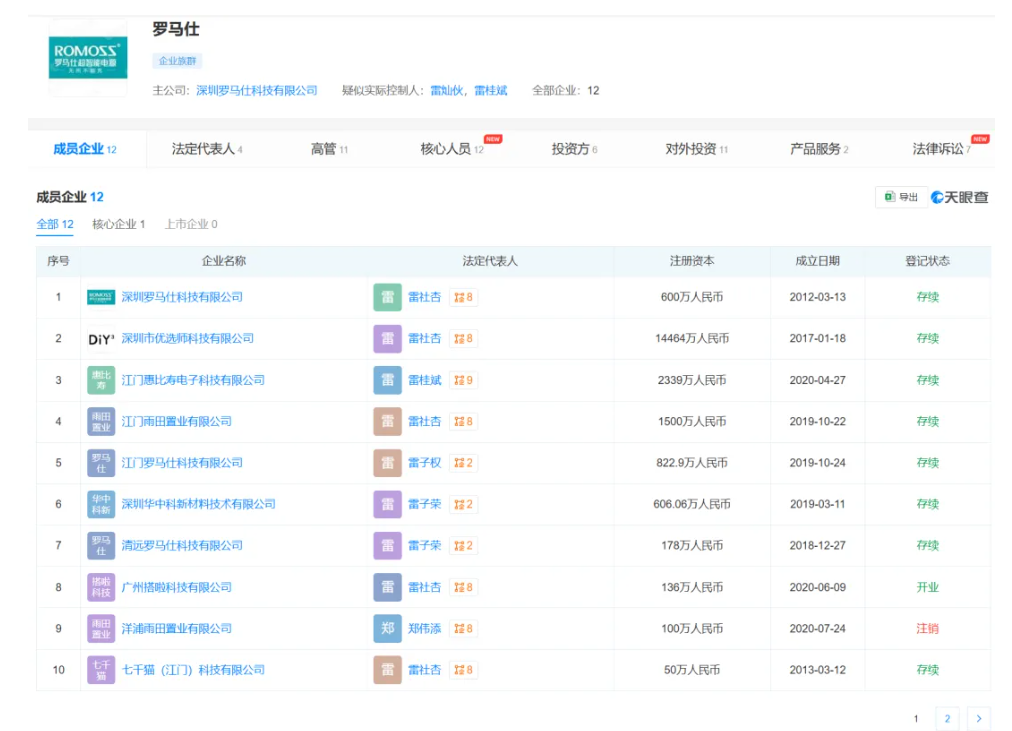Viewport: 1012px width, 731px height.
Task: Click the 雷 avatar in the 深圳华中科新材料技术有限公司 row
Action: [387, 504]
